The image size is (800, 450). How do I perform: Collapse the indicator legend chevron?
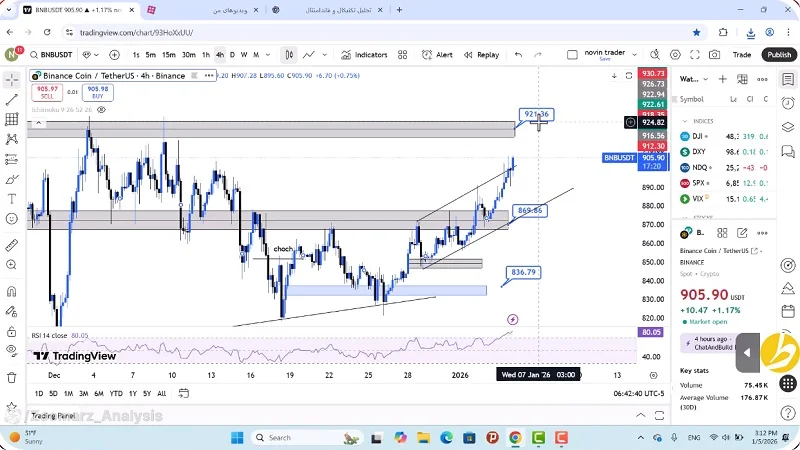[x=38, y=122]
